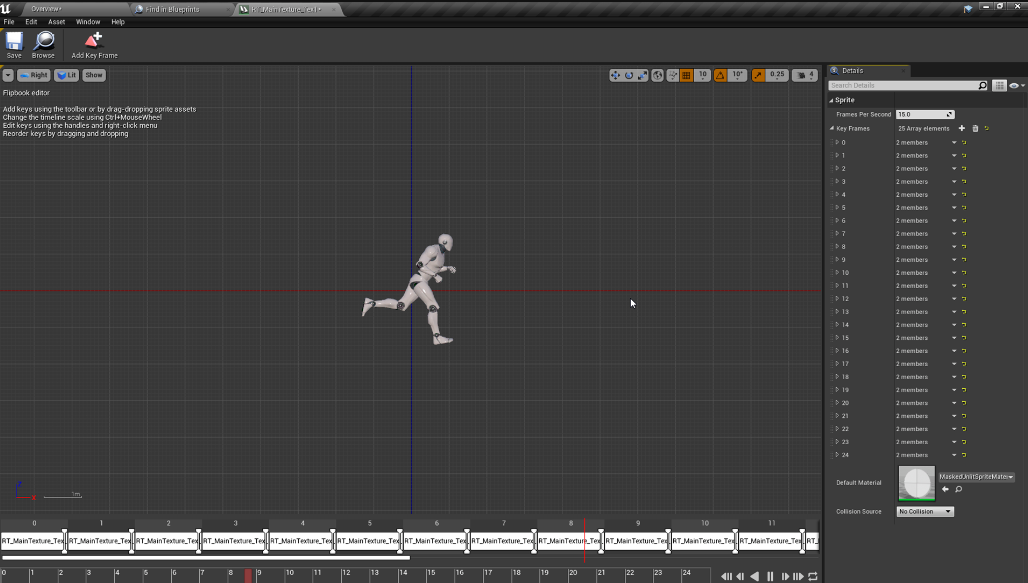Open the File menu
This screenshot has width=1028, height=583.
(x=9, y=22)
